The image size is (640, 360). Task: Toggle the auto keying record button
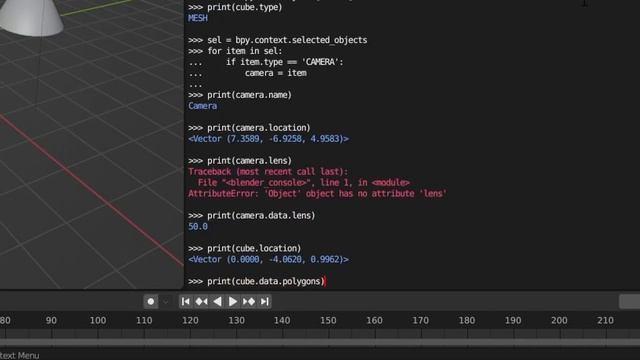(151, 302)
